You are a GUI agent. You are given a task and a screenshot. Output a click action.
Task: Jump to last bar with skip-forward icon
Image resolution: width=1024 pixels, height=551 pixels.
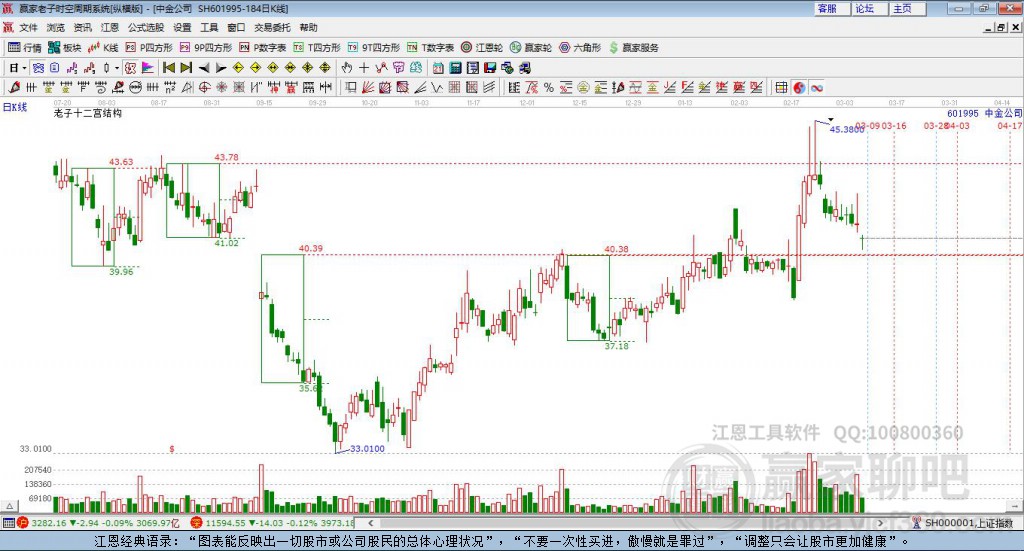coord(186,68)
